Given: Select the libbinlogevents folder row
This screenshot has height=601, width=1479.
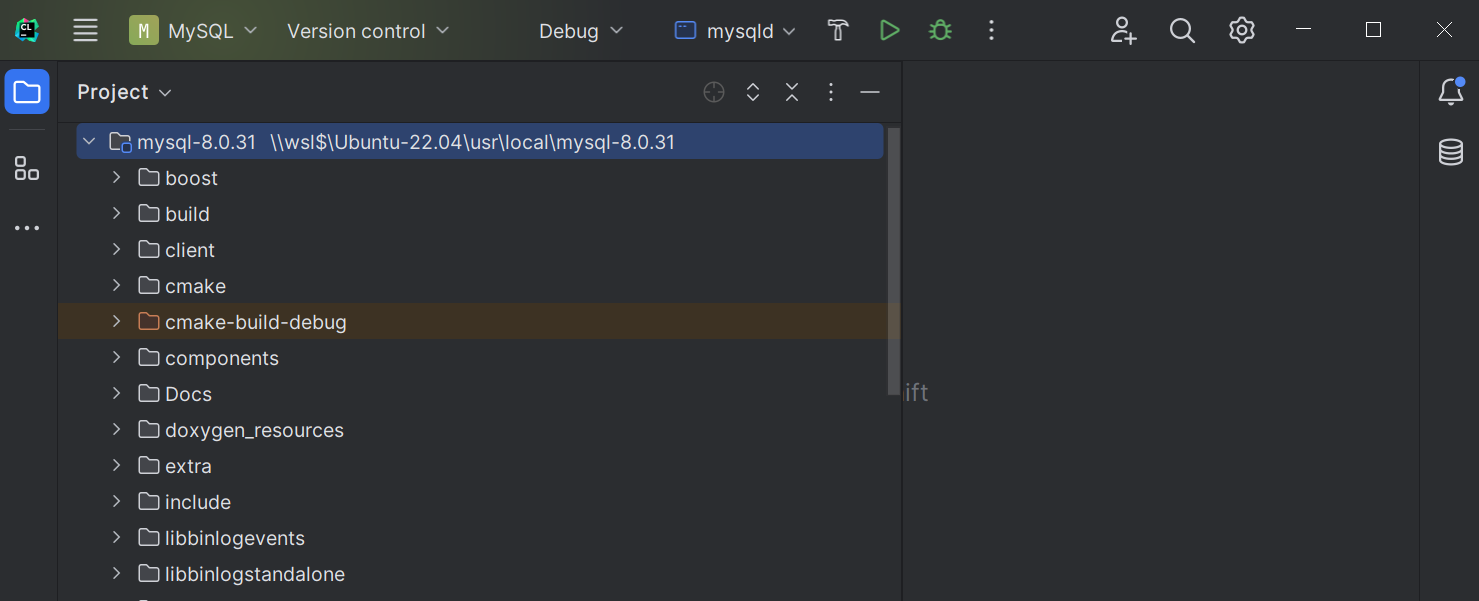Looking at the screenshot, I should (x=480, y=538).
